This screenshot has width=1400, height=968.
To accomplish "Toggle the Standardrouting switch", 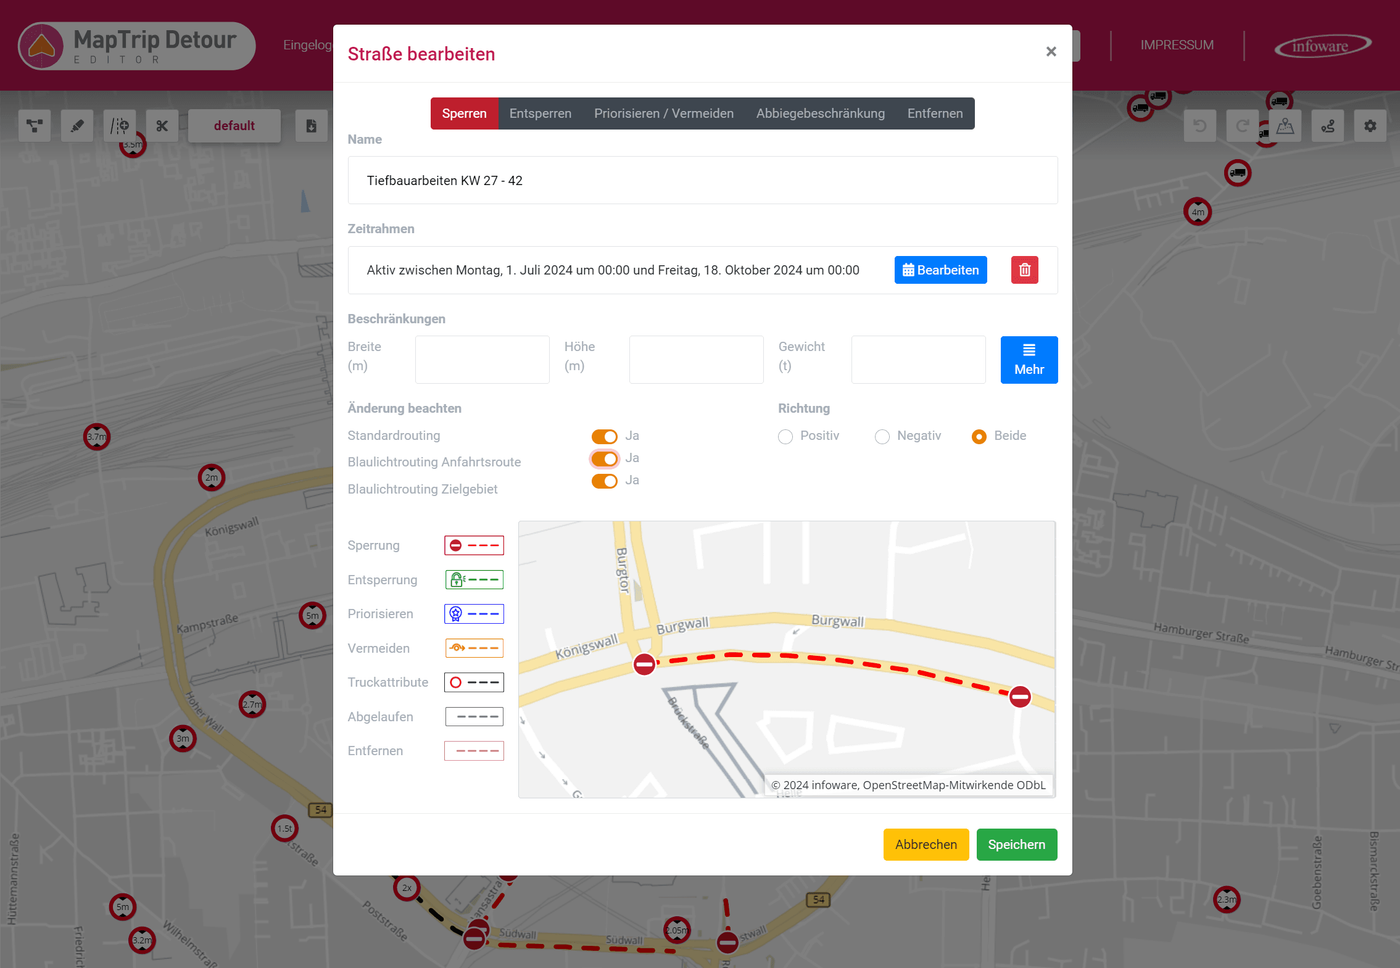I will 604,437.
